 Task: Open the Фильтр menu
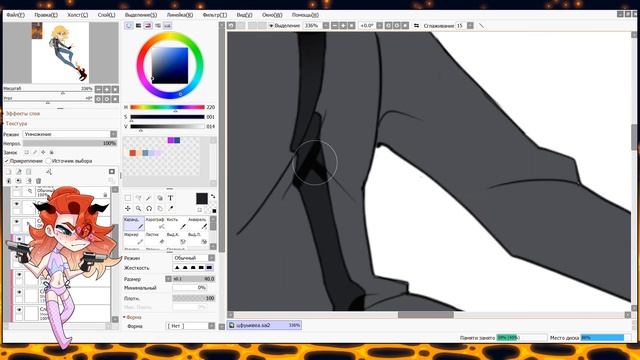tap(214, 15)
